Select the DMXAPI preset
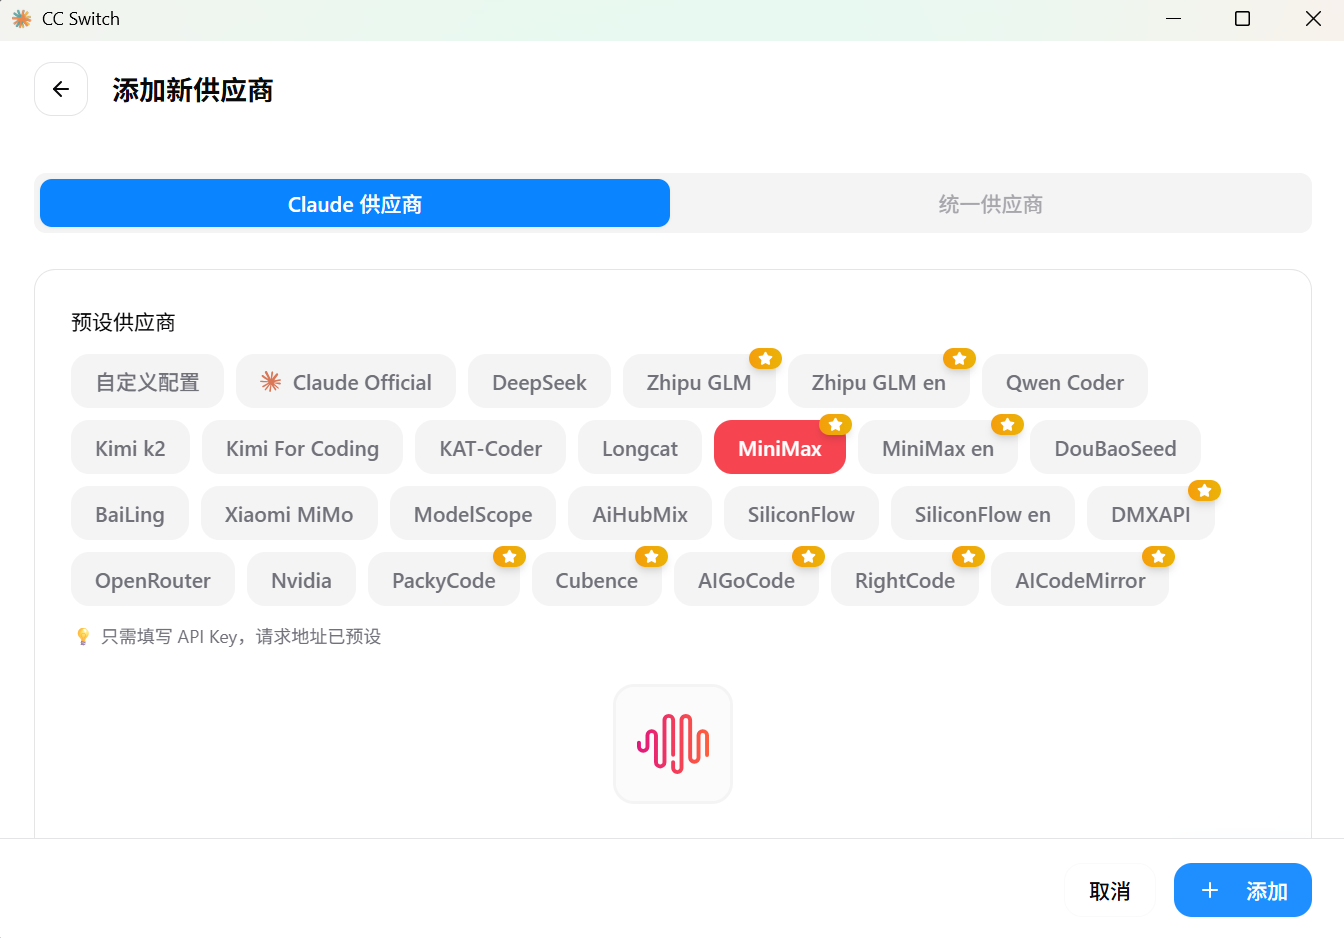 [1151, 513]
